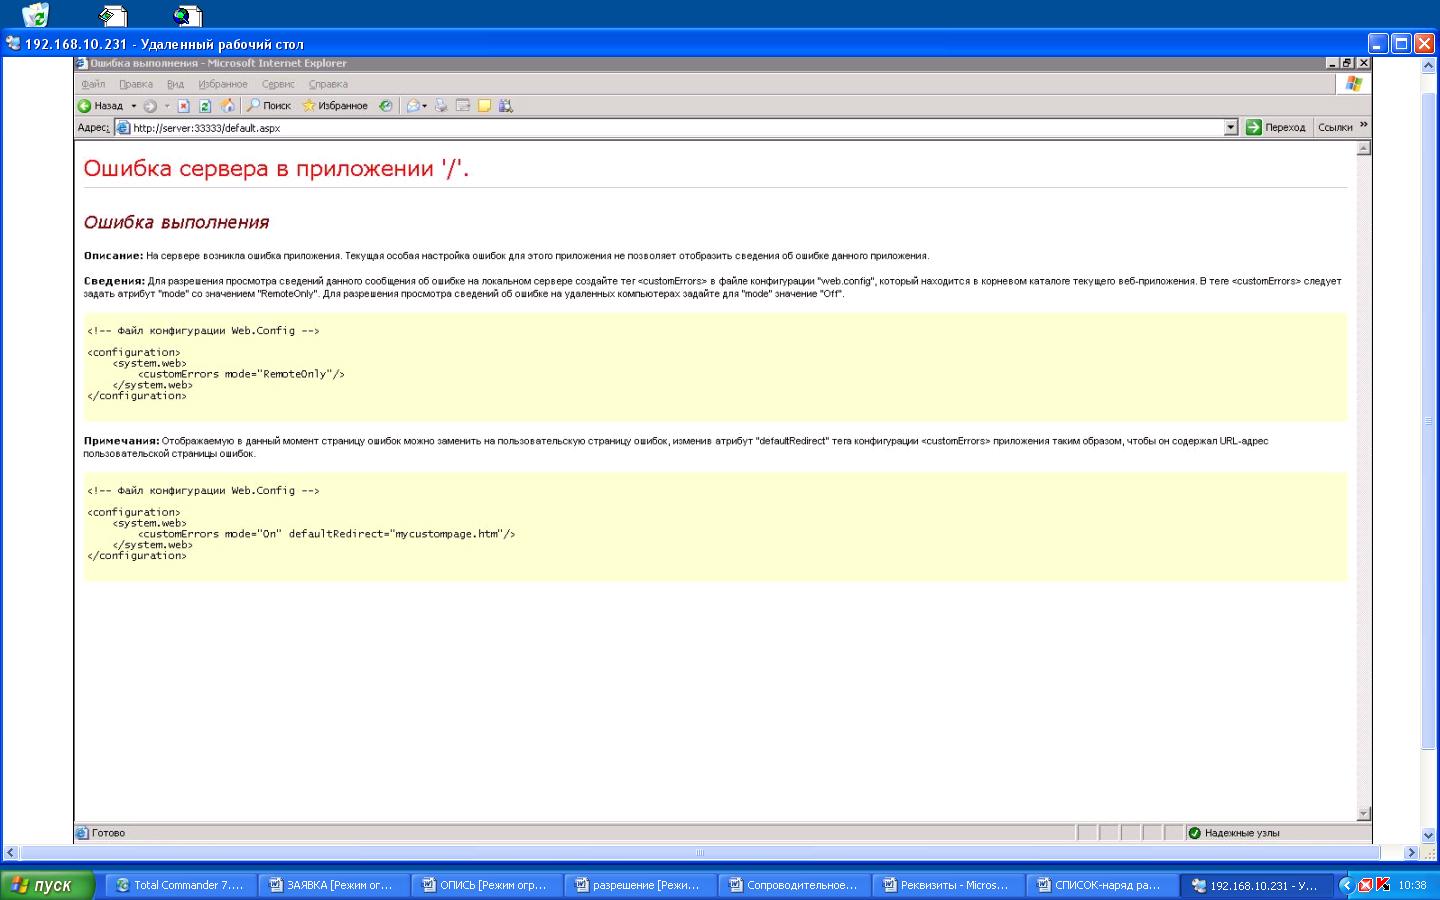Viewport: 1440px width, 900px height.
Task: Click the page icon in the address bar
Action: [123, 128]
